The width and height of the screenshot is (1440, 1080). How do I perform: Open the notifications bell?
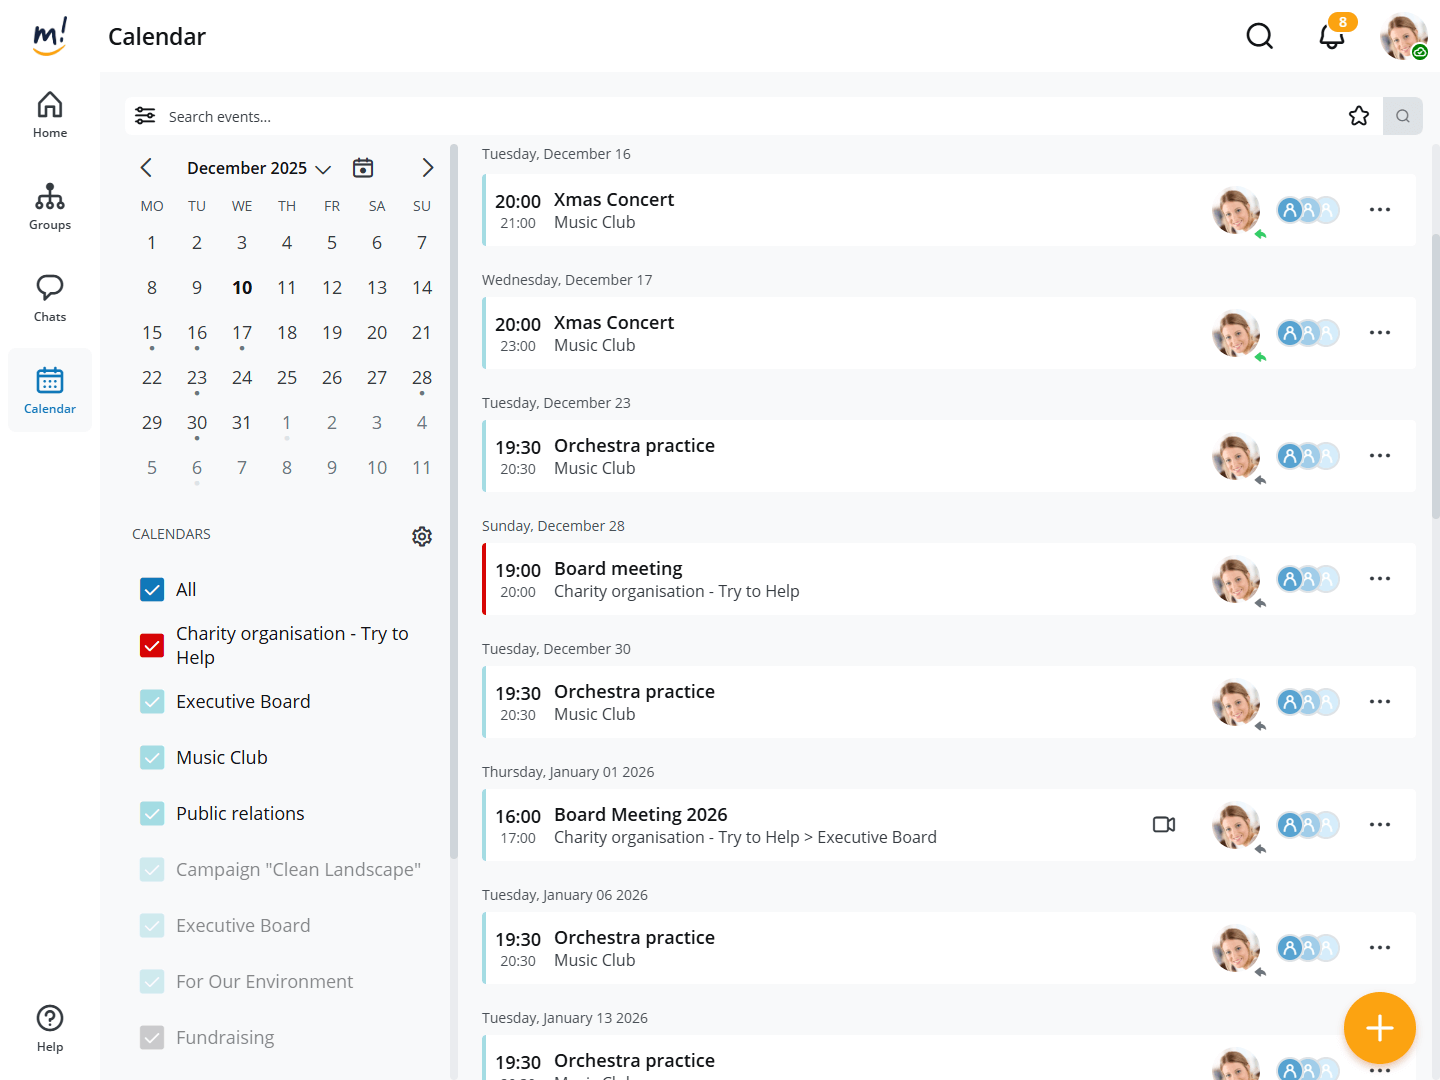pyautogui.click(x=1331, y=37)
